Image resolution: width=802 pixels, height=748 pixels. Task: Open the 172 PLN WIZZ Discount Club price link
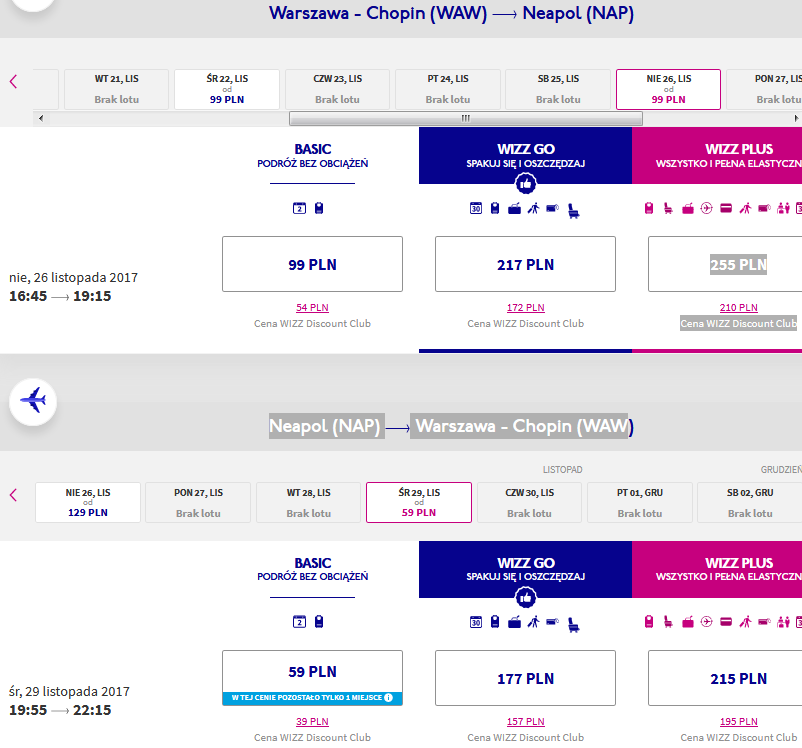525,307
